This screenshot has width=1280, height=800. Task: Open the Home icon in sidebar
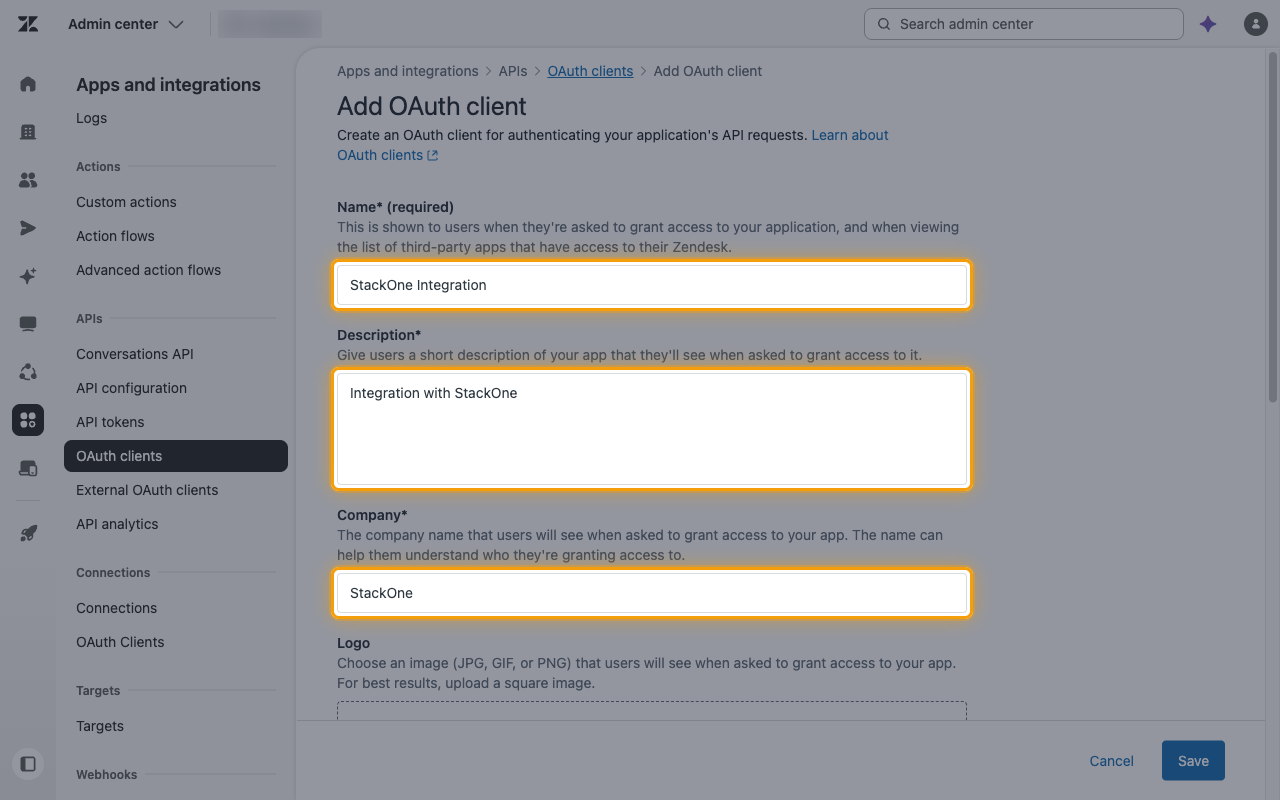tap(28, 84)
